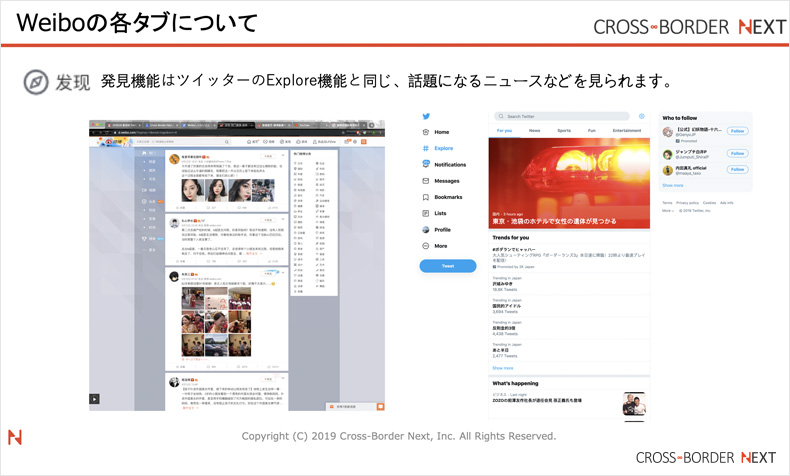790x476 pixels.
Task: Open the What's happening article thumbnail
Action: (x=634, y=404)
